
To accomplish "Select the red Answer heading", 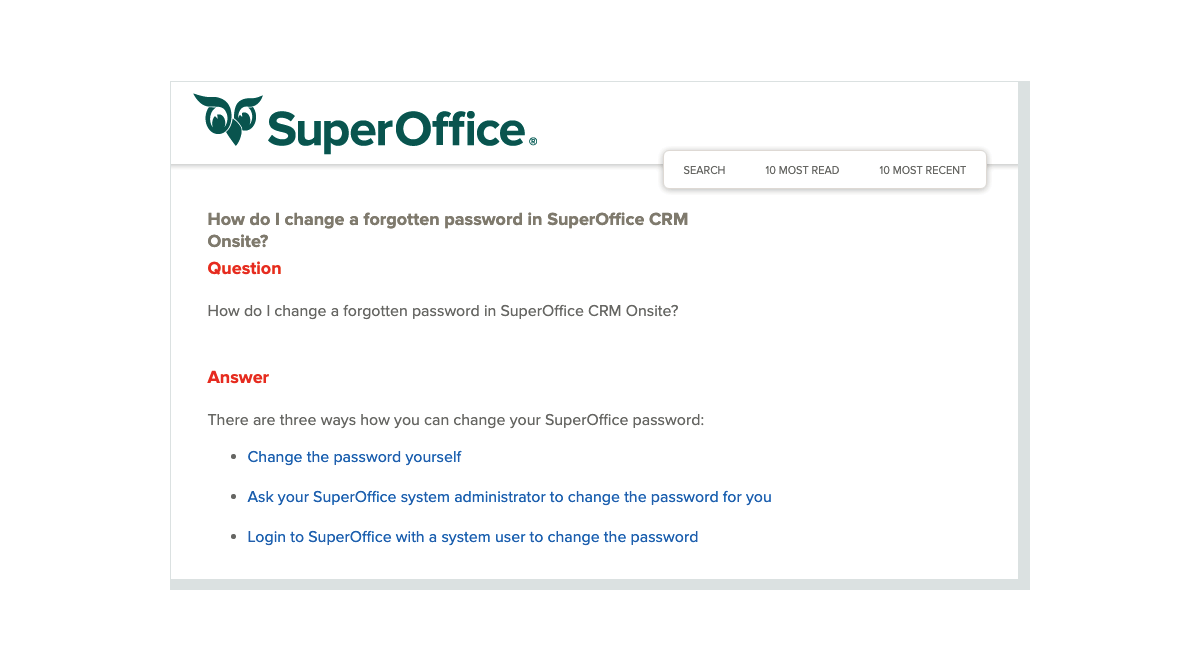I will tap(238, 377).
